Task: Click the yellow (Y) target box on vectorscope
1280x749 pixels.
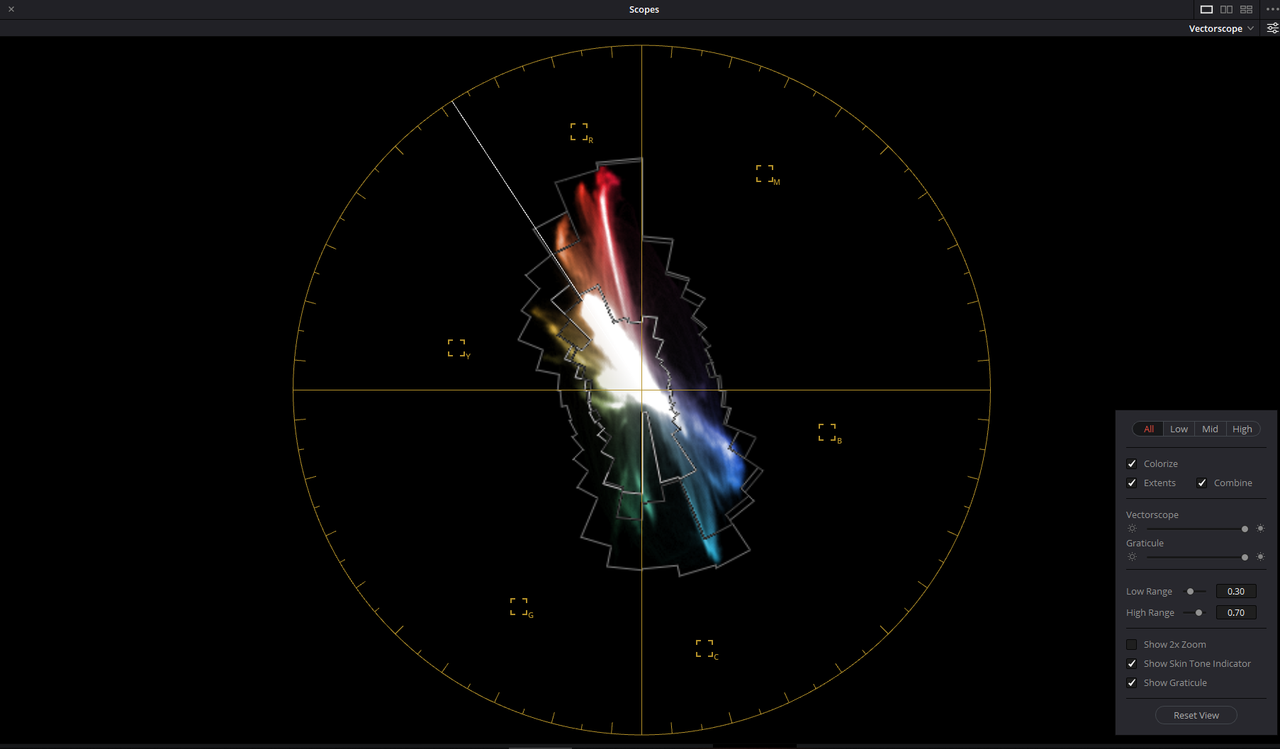Action: coord(457,348)
